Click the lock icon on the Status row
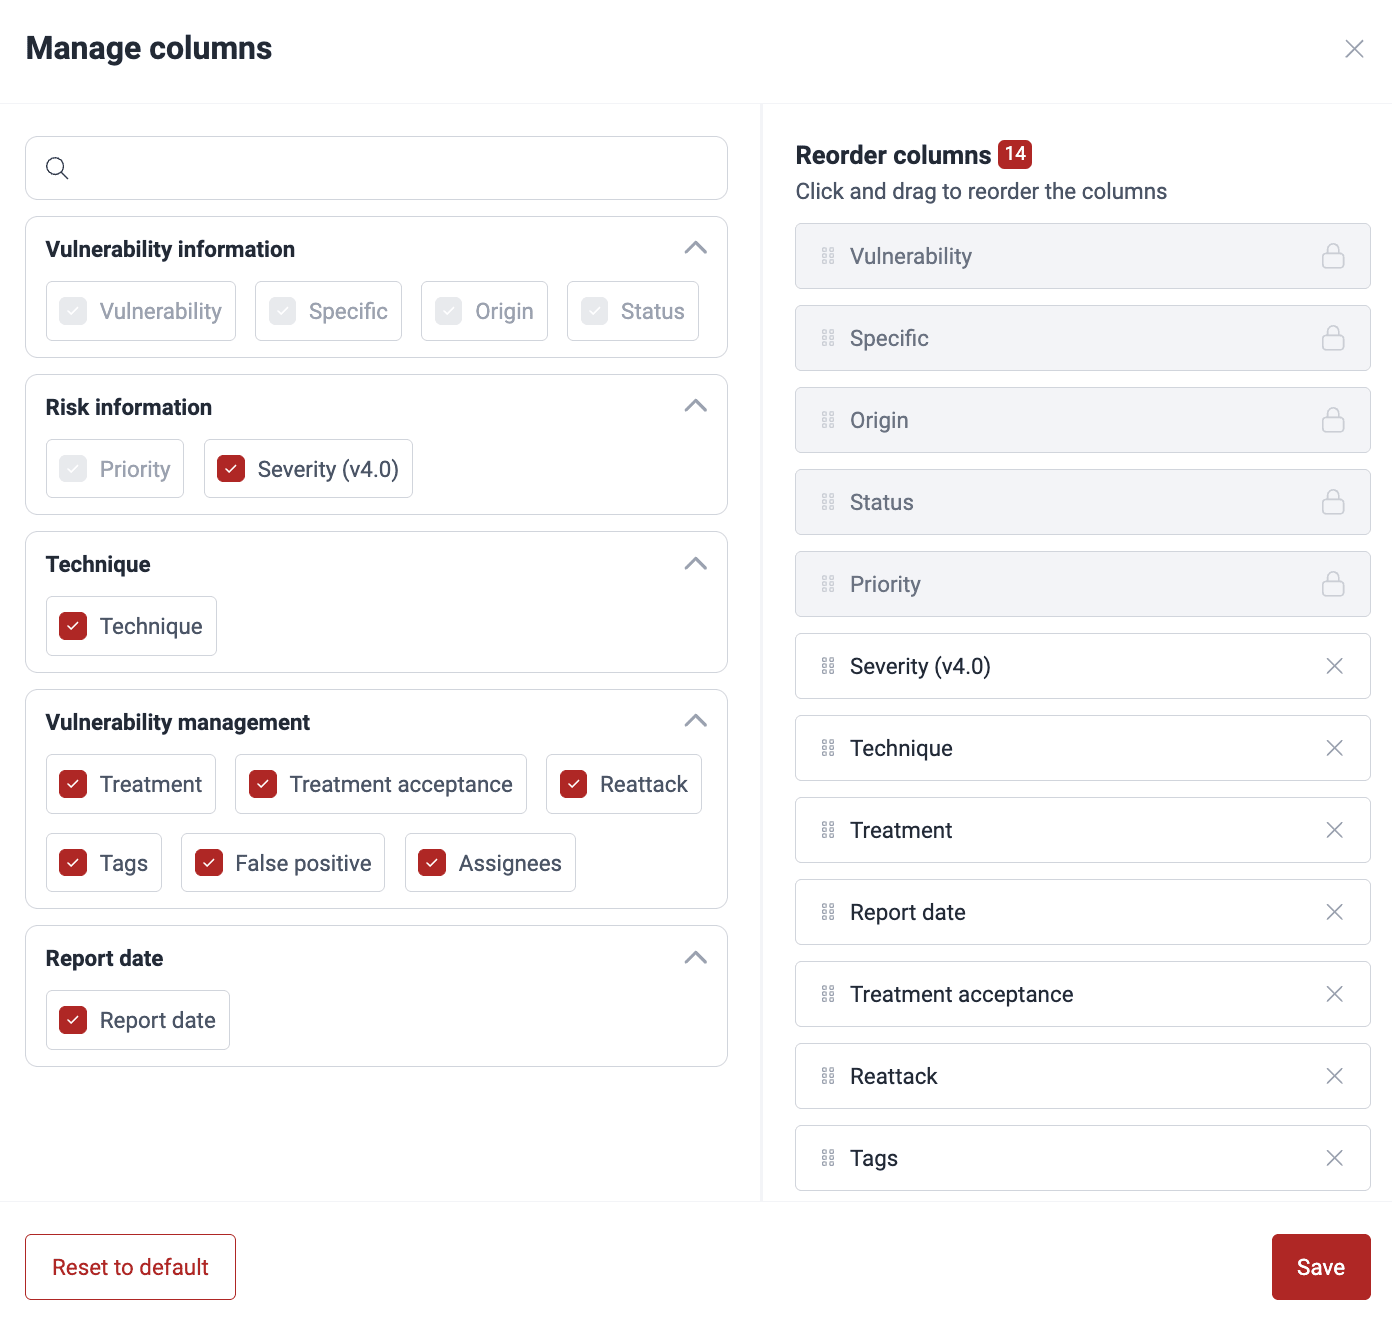 pyautogui.click(x=1334, y=502)
